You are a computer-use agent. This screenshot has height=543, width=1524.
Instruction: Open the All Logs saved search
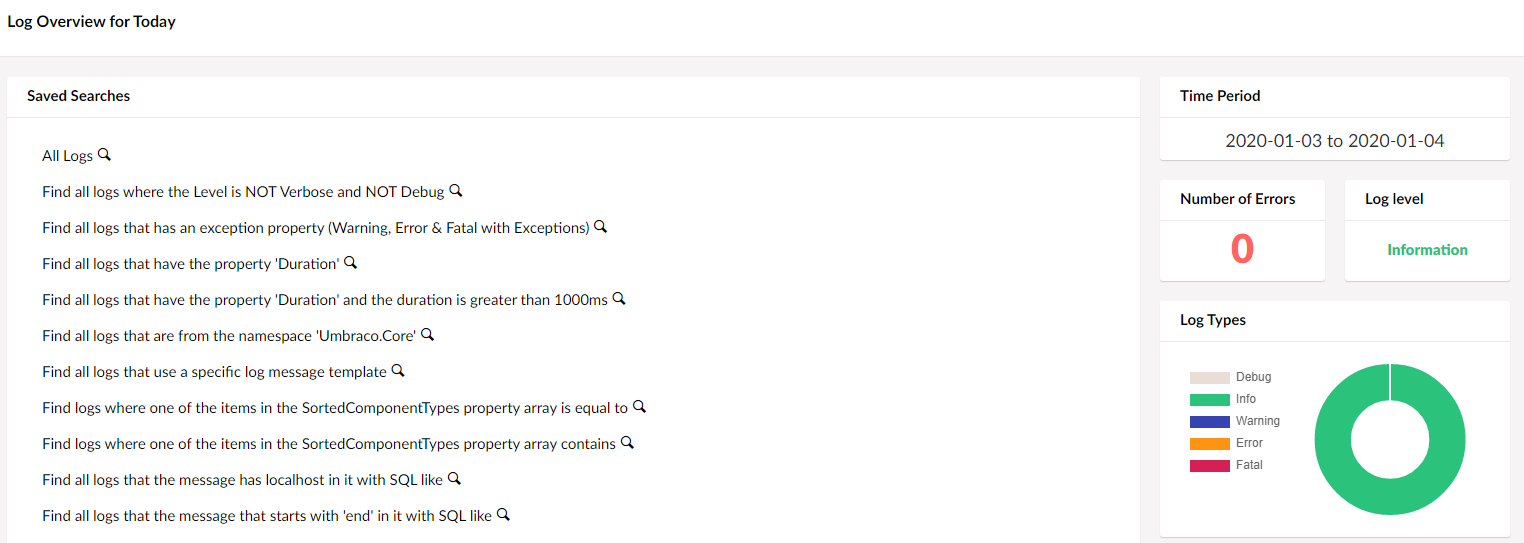click(67, 156)
